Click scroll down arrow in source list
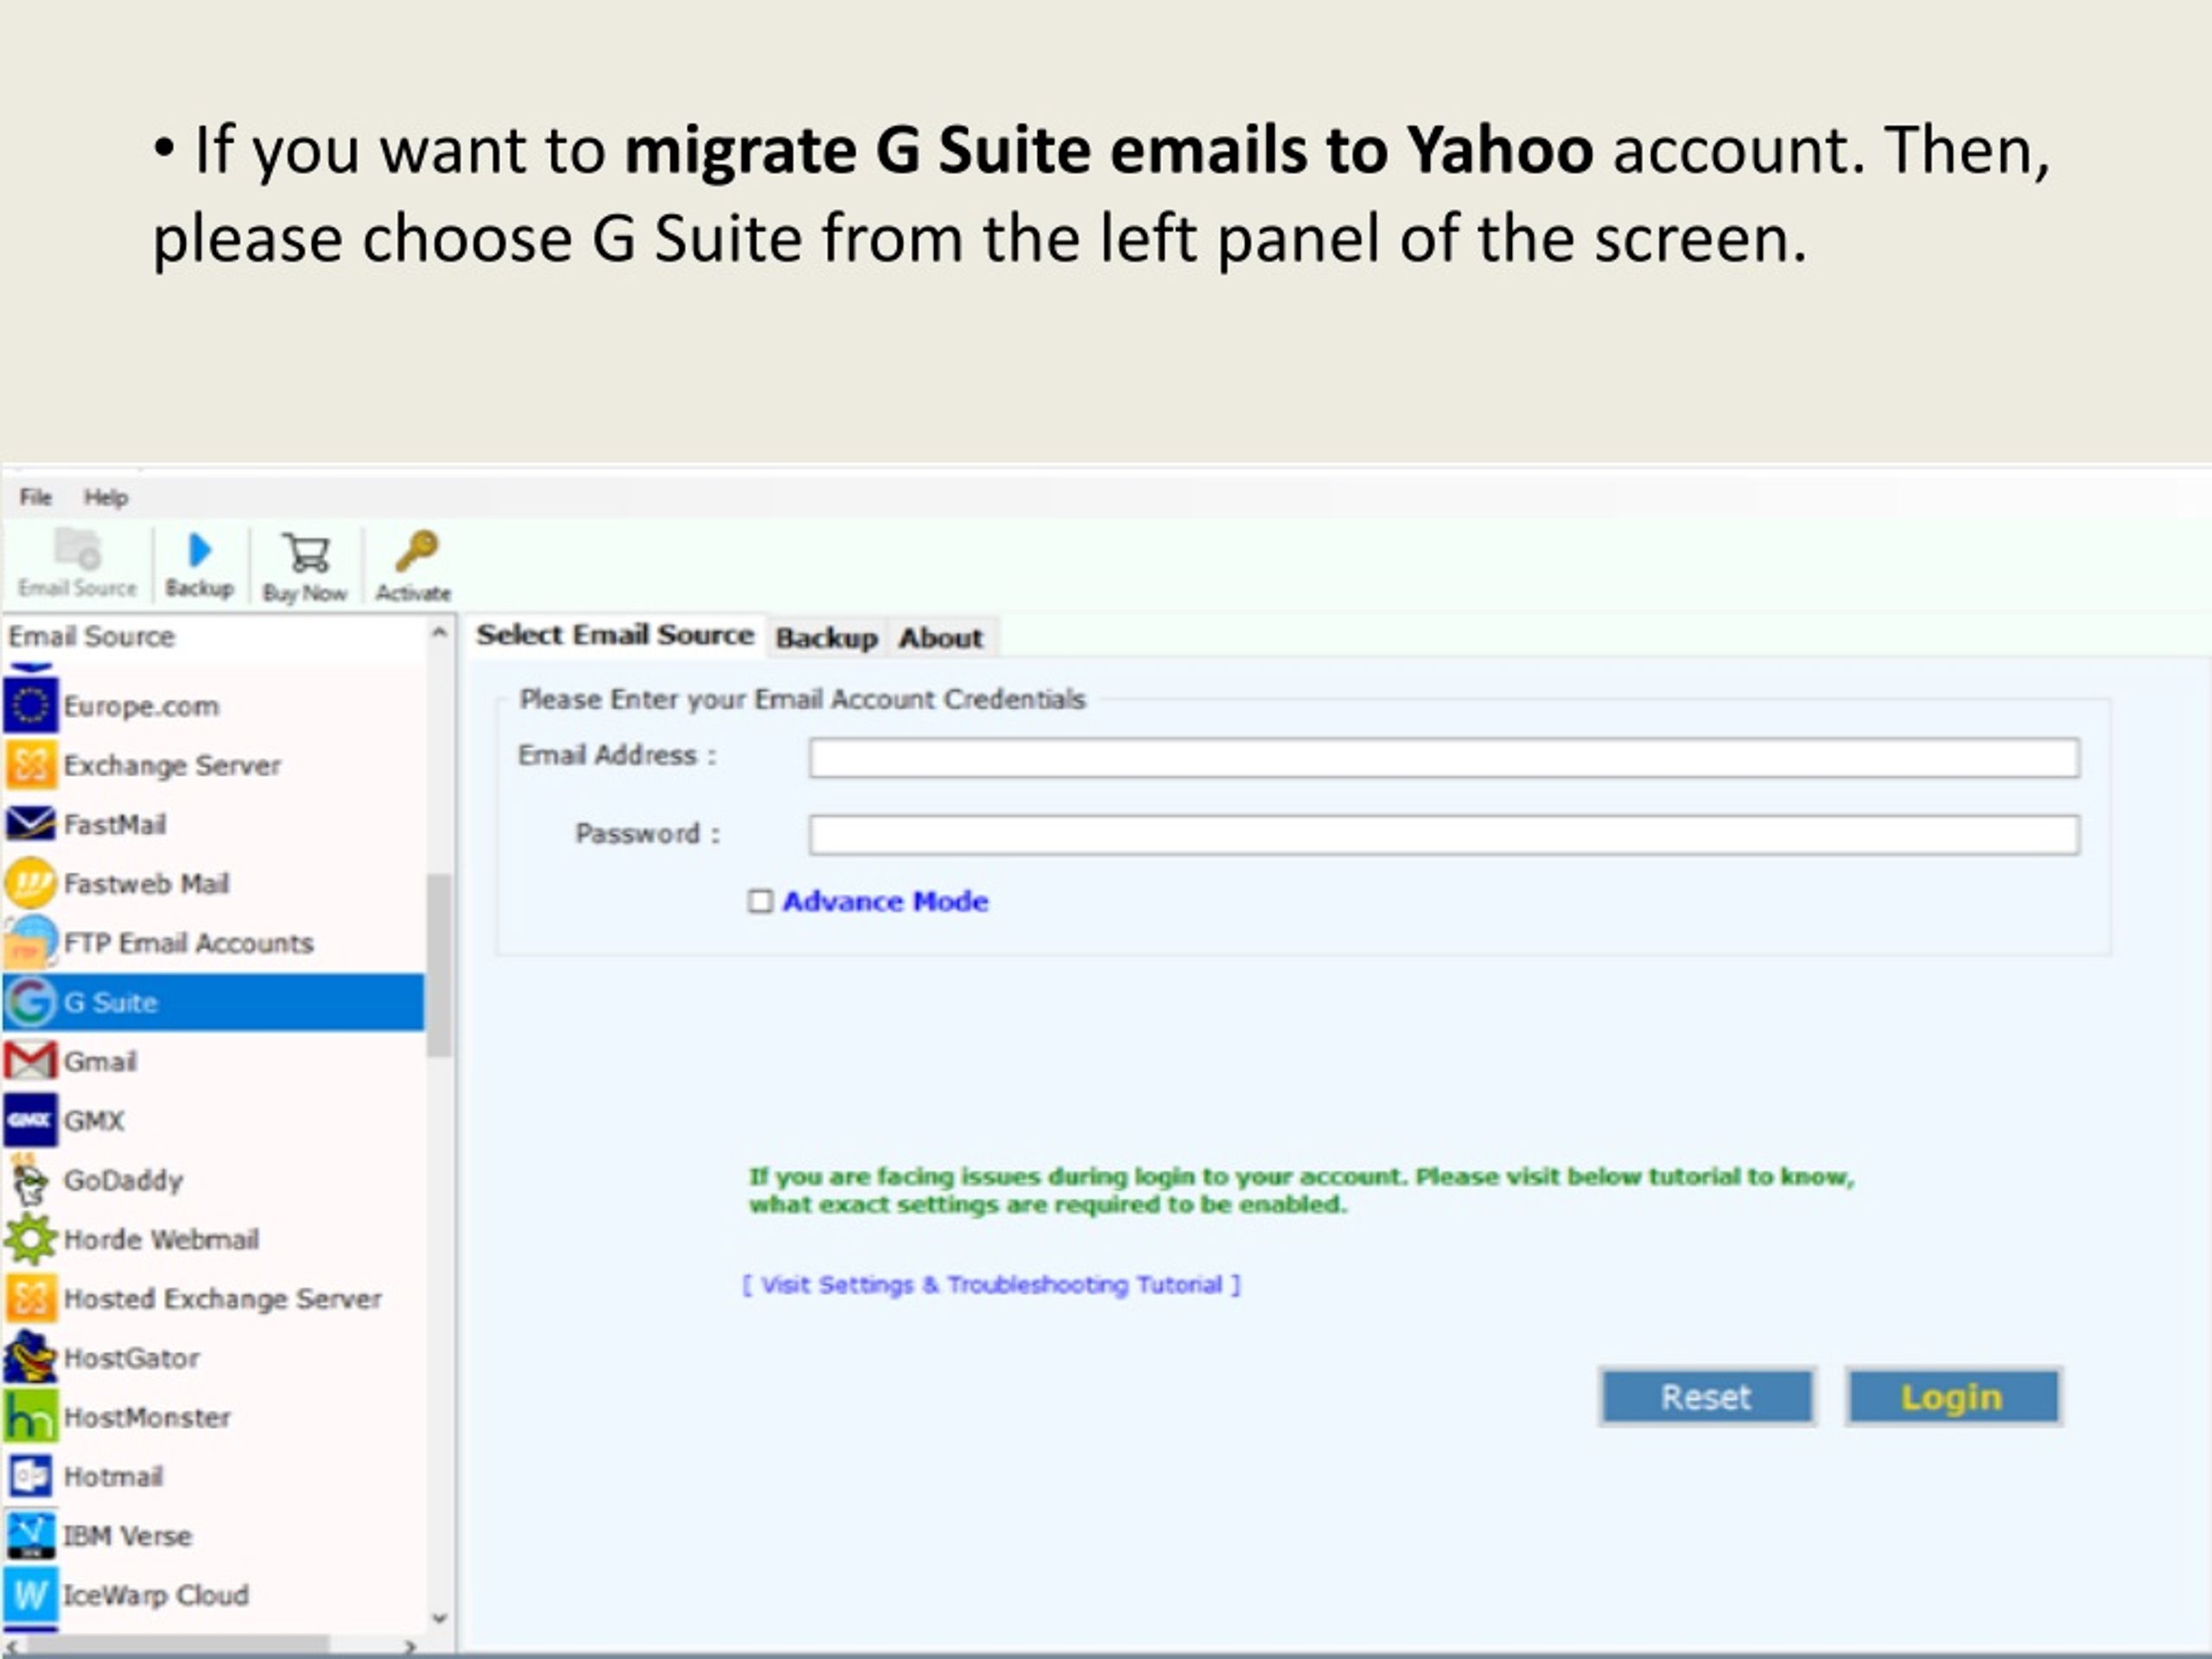2212x1659 pixels. coord(439,1618)
